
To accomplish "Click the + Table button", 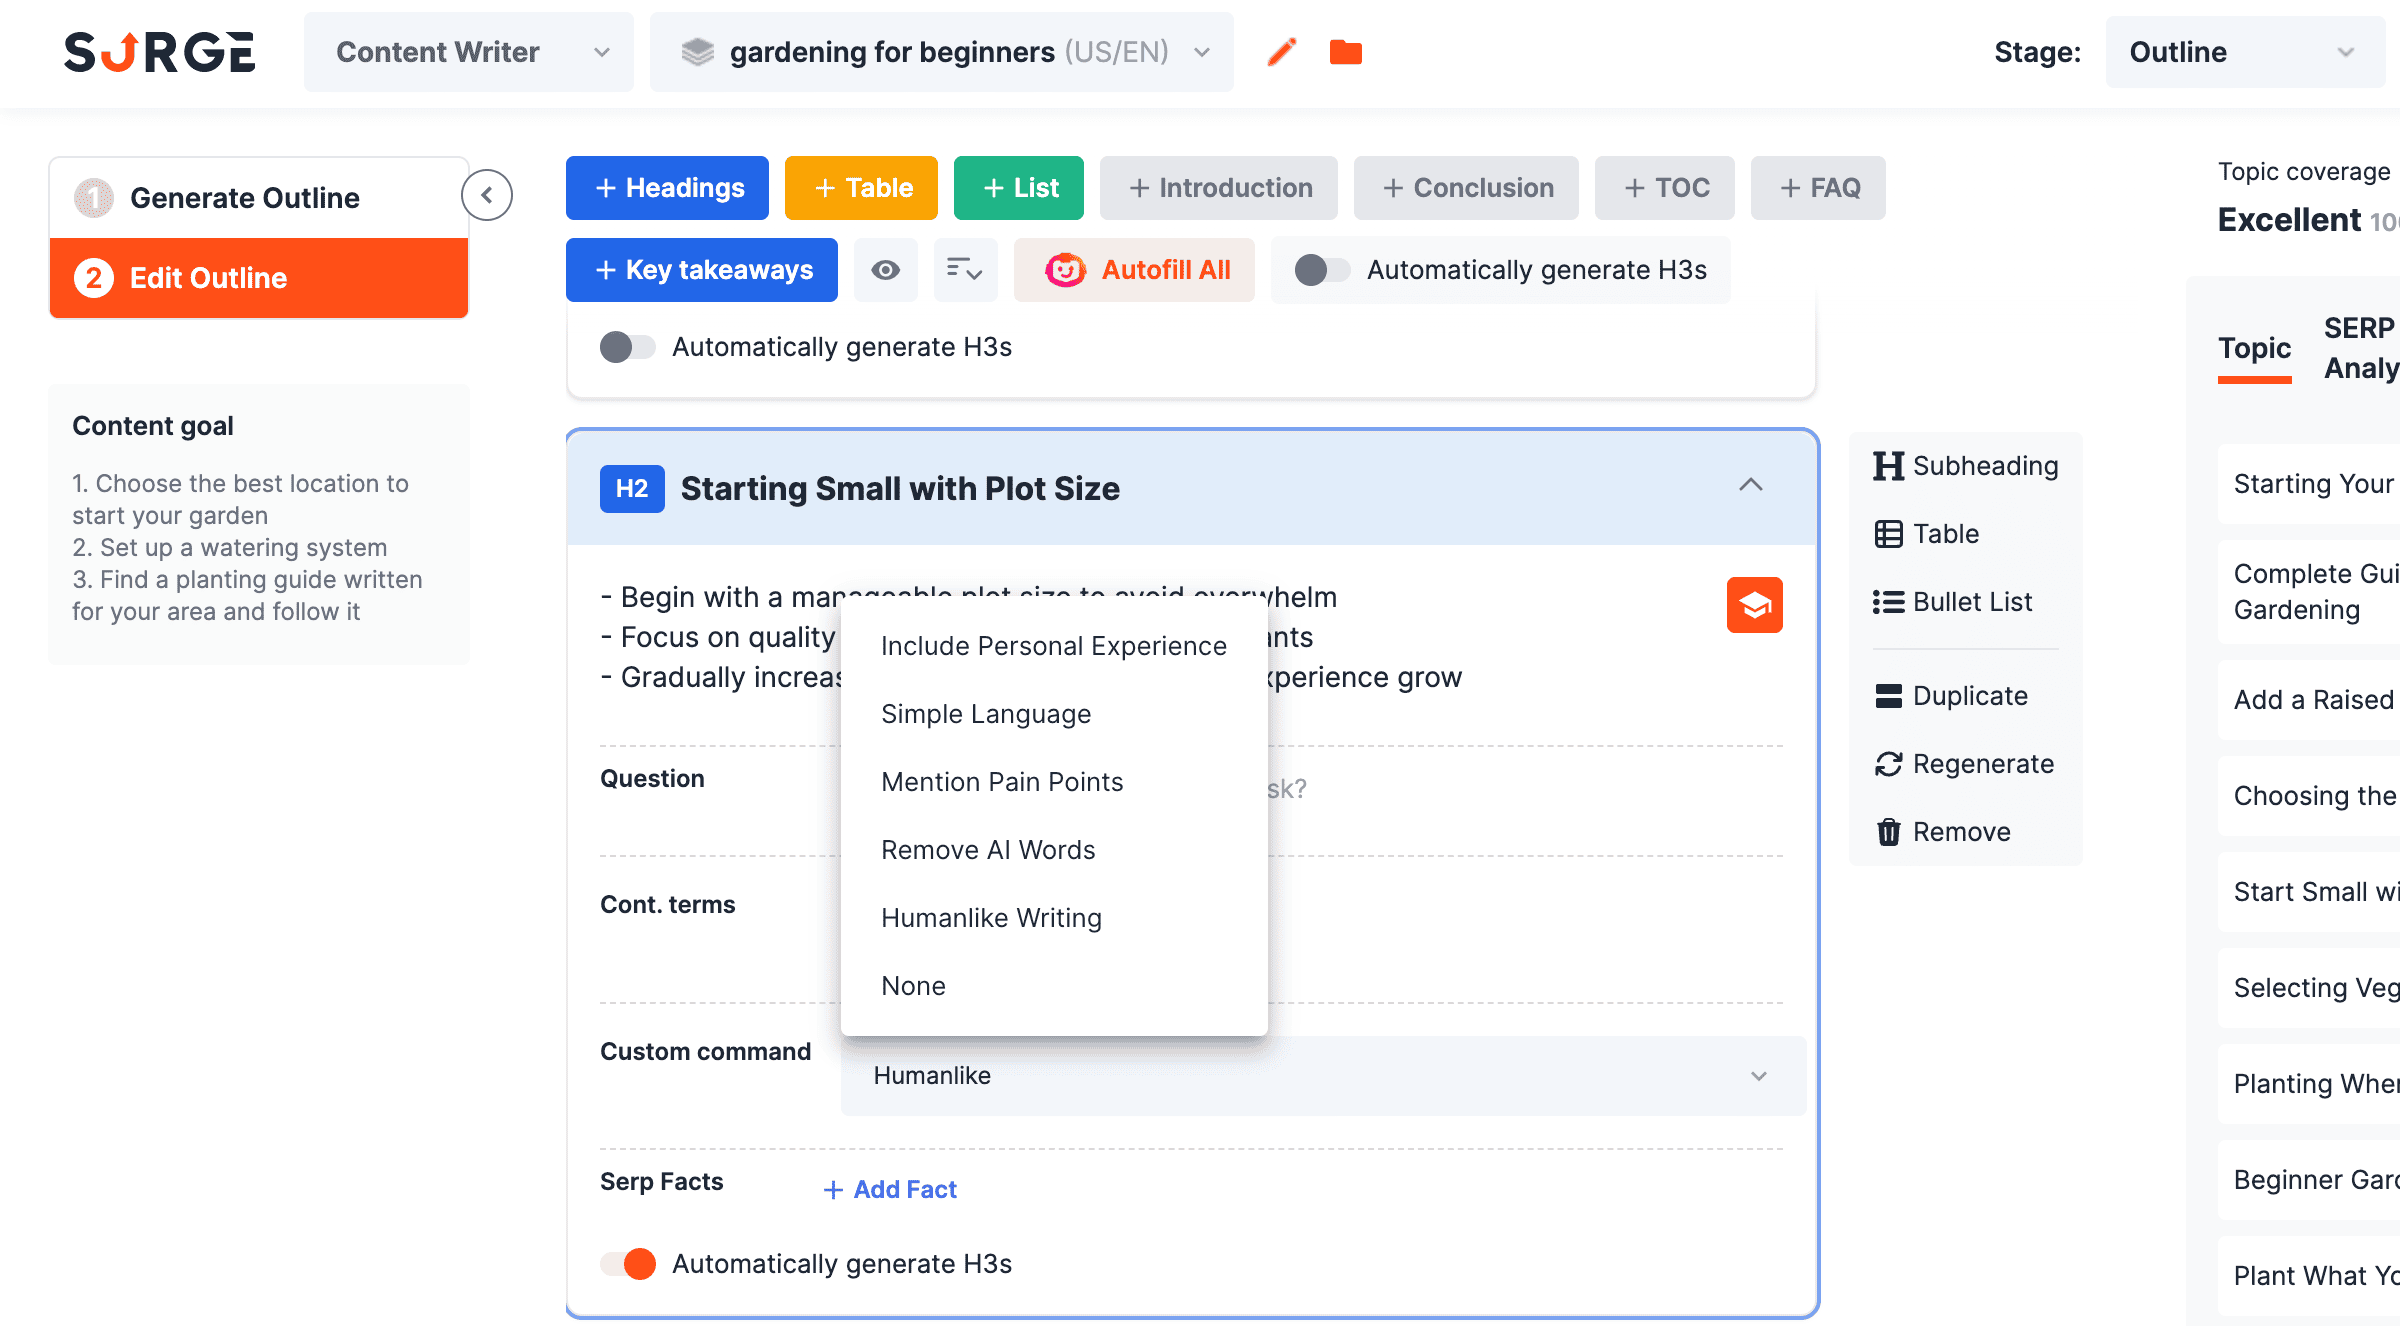I will [861, 188].
